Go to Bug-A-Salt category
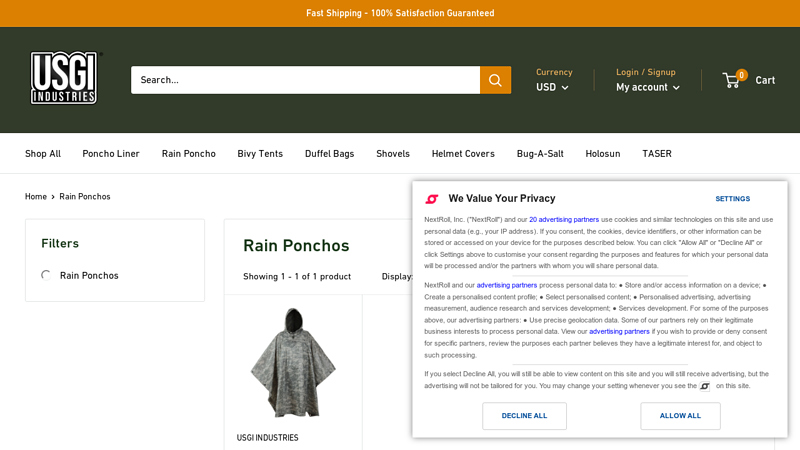This screenshot has width=800, height=450. pos(540,154)
